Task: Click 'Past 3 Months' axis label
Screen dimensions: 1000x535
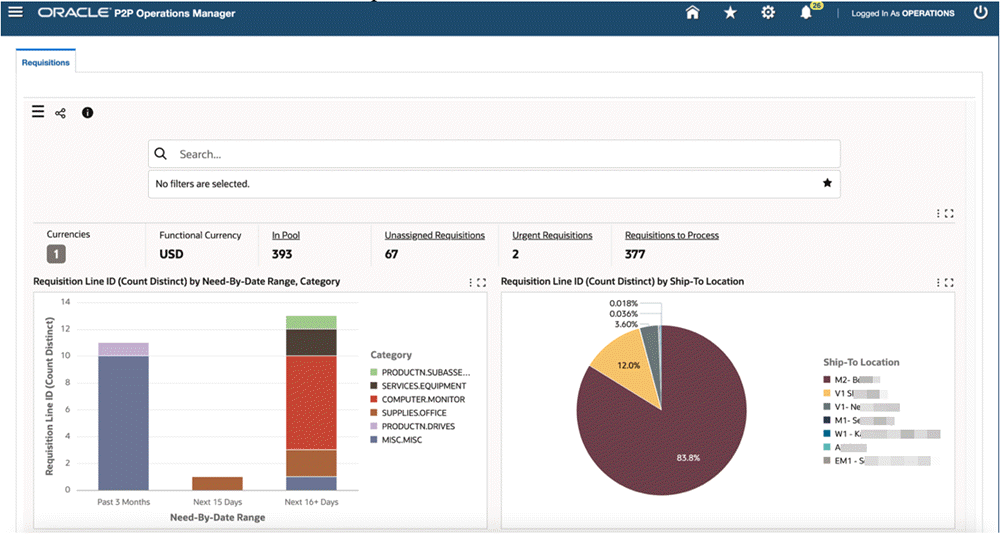Action: (123, 502)
